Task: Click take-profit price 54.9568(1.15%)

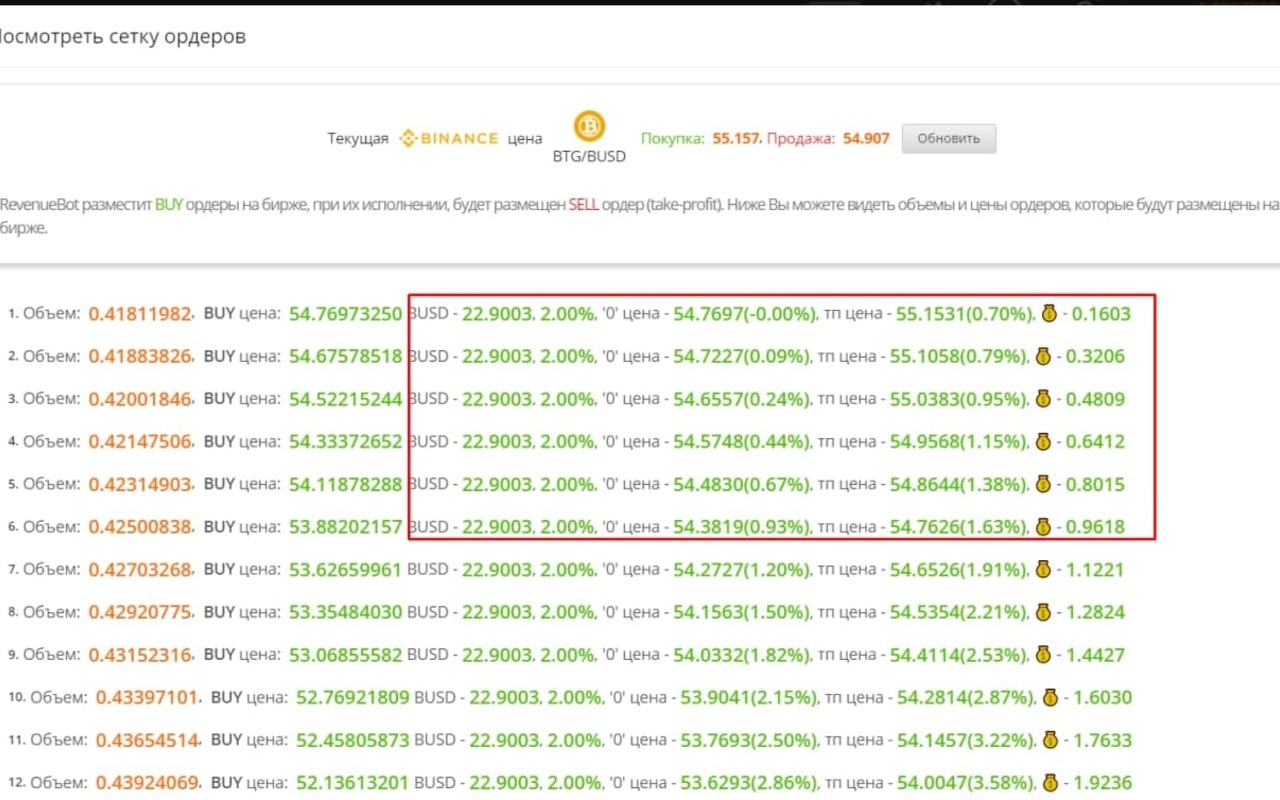Action: coord(959,441)
